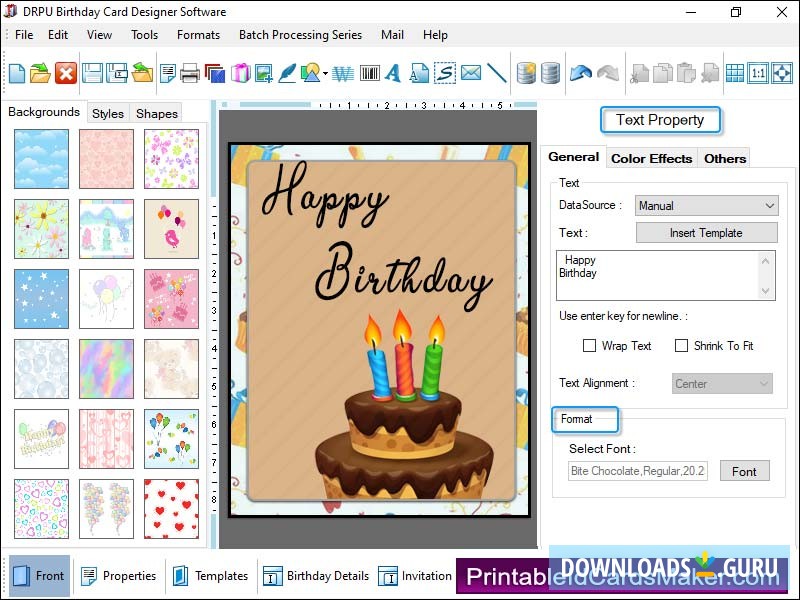Viewport: 800px width, 600px height.
Task: Open the Tools menu
Action: pyautogui.click(x=144, y=35)
